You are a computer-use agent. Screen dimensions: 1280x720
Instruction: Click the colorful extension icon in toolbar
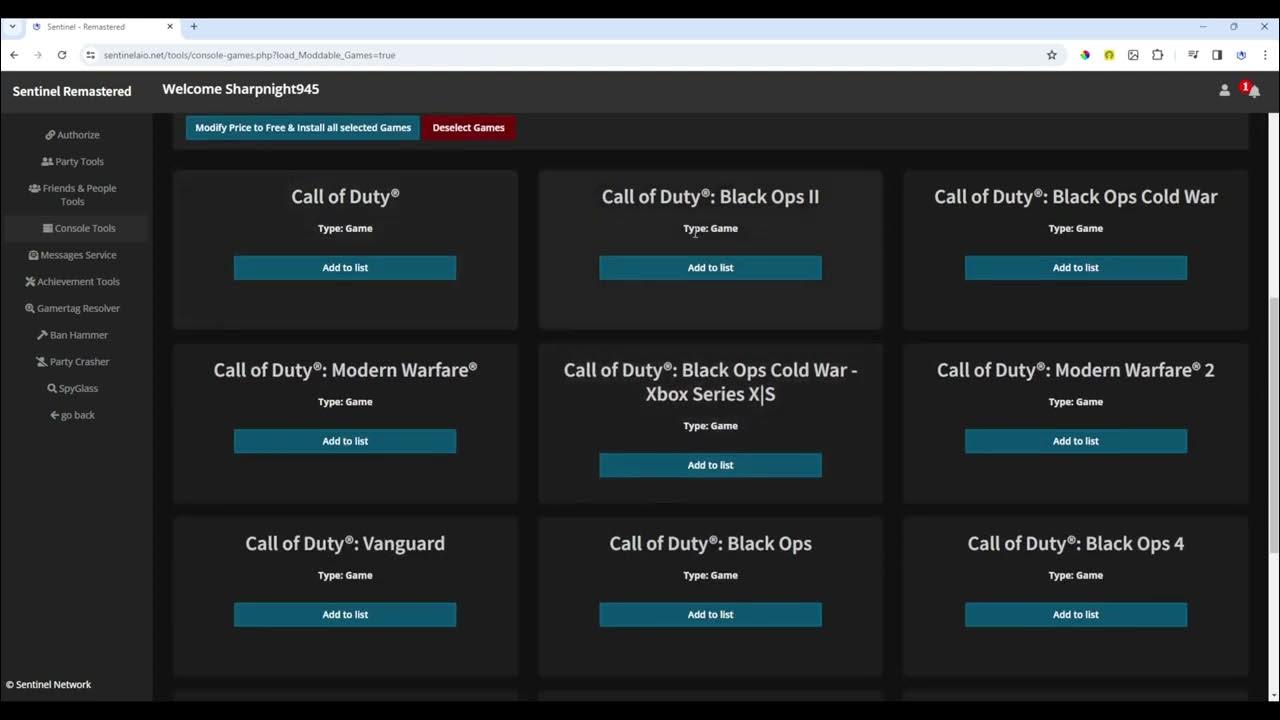pyautogui.click(x=1084, y=55)
